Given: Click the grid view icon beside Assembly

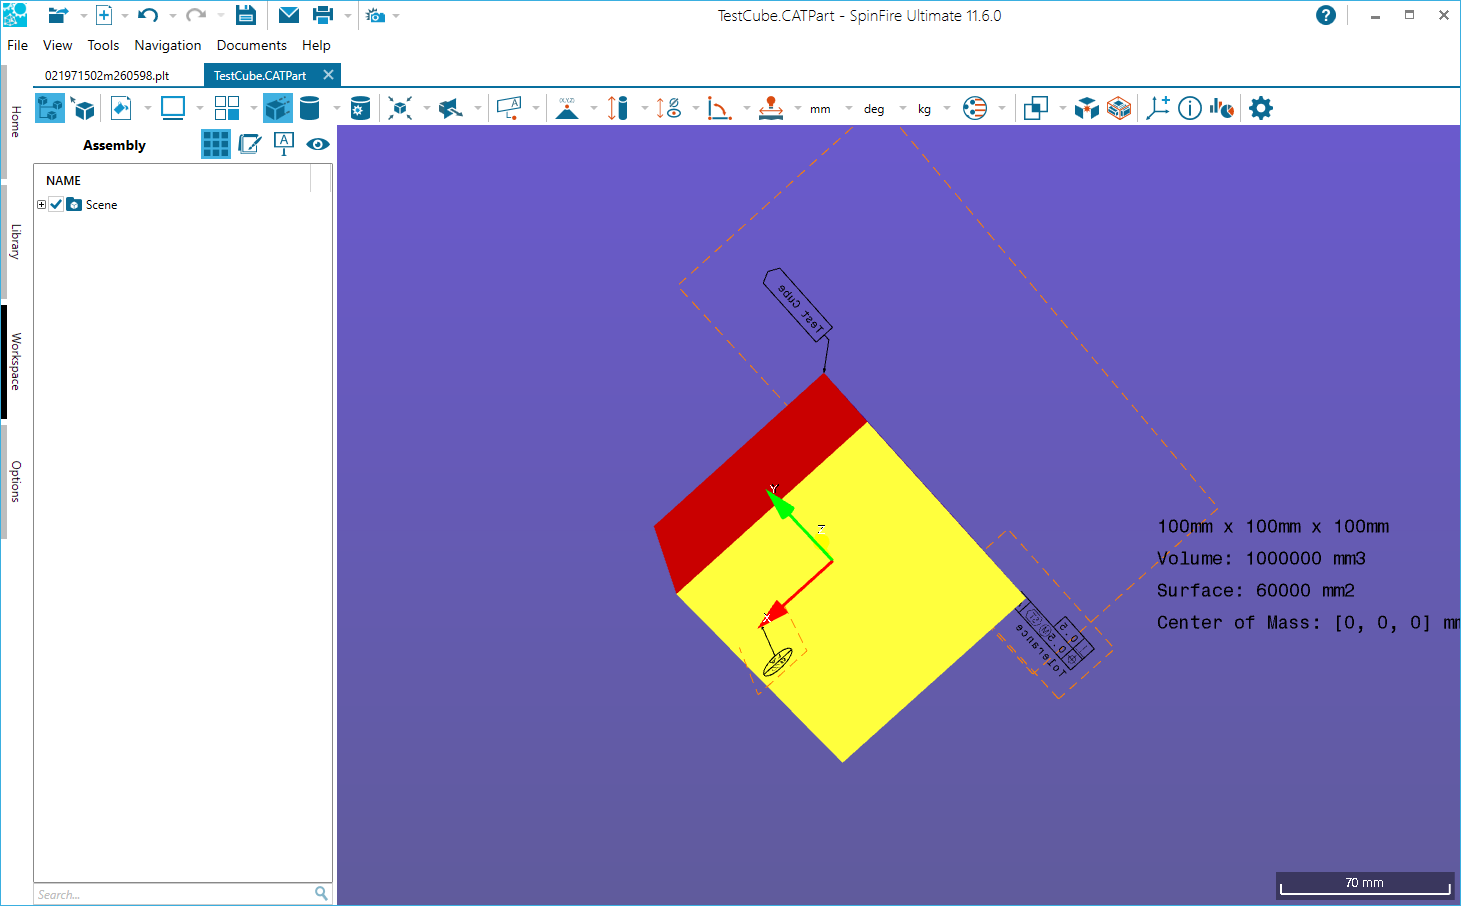Looking at the screenshot, I should point(216,144).
